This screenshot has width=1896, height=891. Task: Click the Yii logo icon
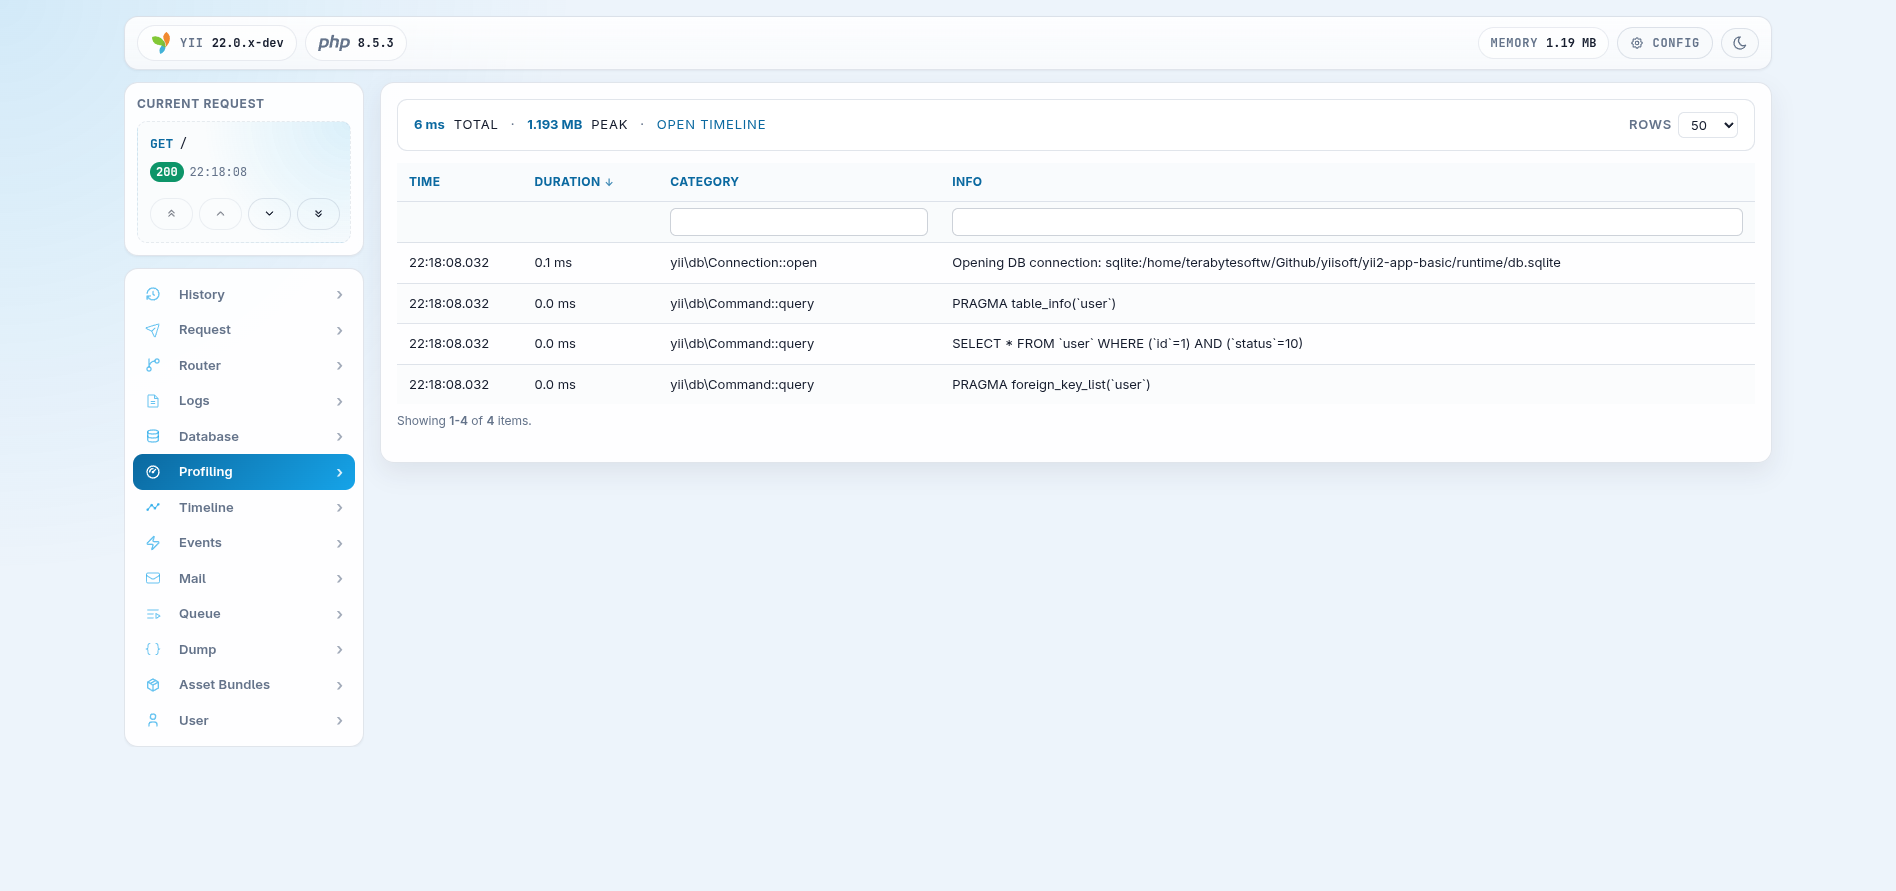point(160,43)
